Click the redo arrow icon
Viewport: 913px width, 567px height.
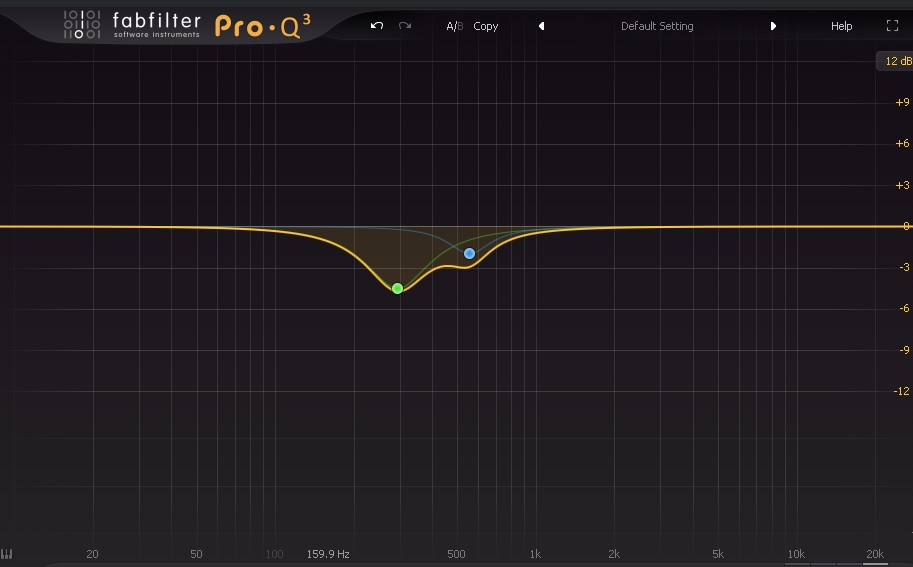pyautogui.click(x=405, y=26)
